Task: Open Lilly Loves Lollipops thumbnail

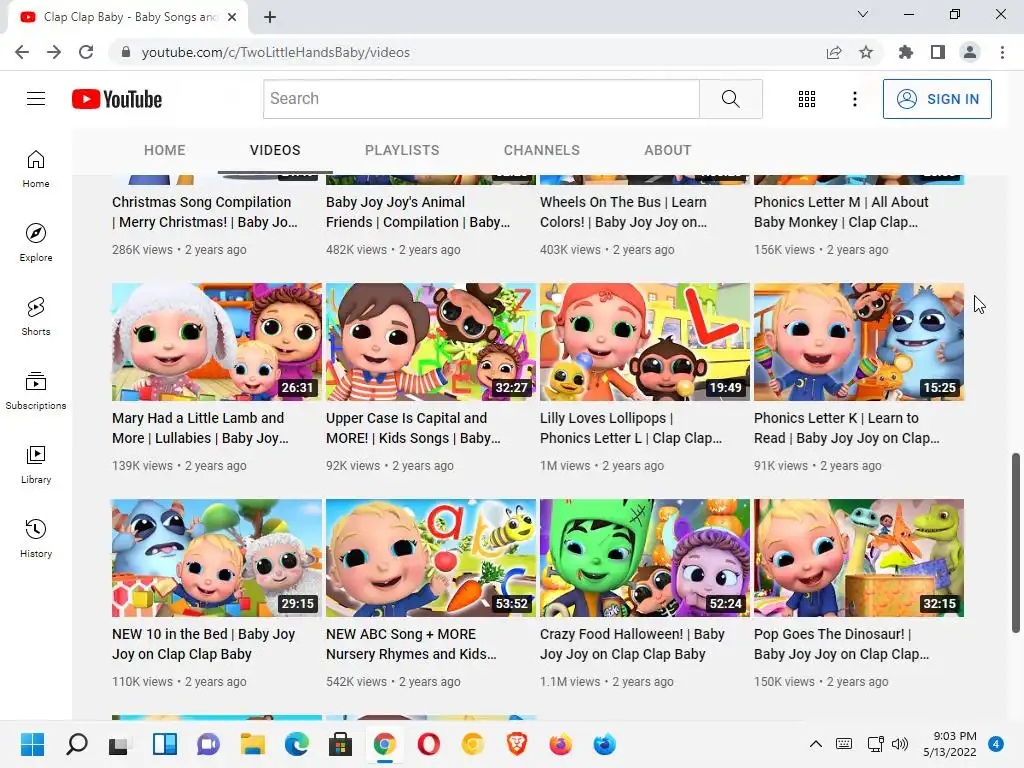Action: point(645,342)
